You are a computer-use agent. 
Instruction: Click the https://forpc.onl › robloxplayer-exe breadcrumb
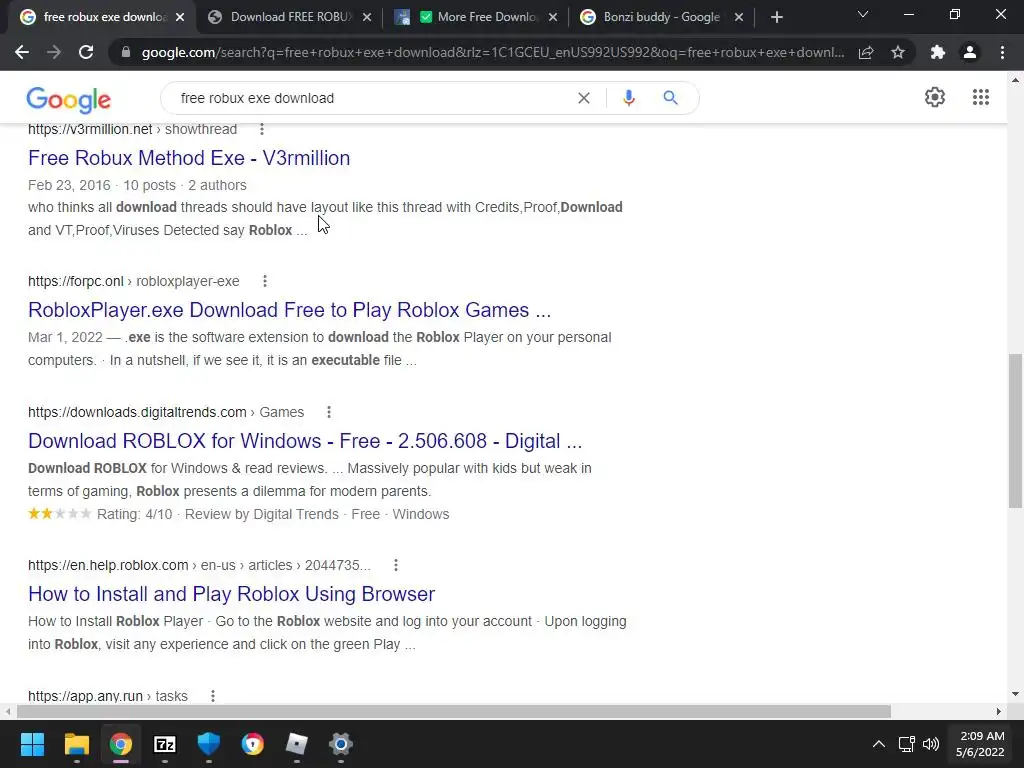pyautogui.click(x=134, y=281)
